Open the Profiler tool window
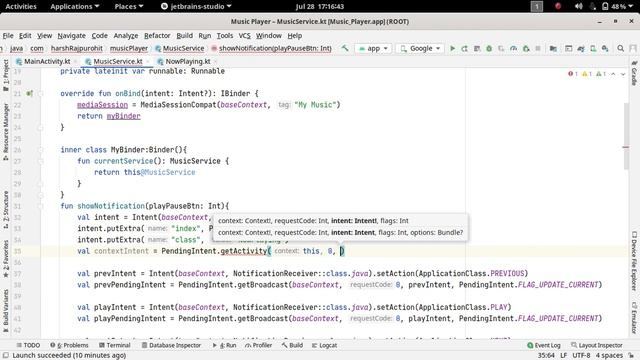This screenshot has width=640, height=360. point(258,345)
